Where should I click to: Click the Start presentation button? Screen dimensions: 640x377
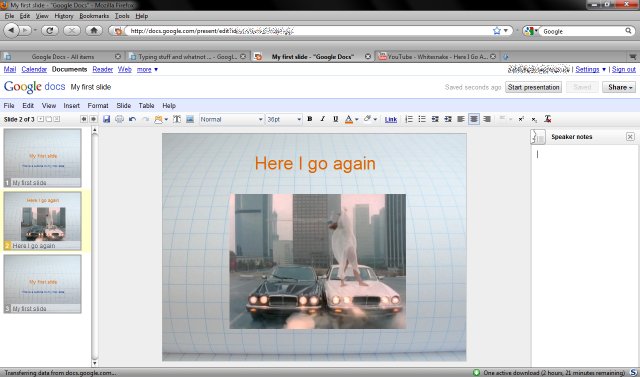pos(533,87)
